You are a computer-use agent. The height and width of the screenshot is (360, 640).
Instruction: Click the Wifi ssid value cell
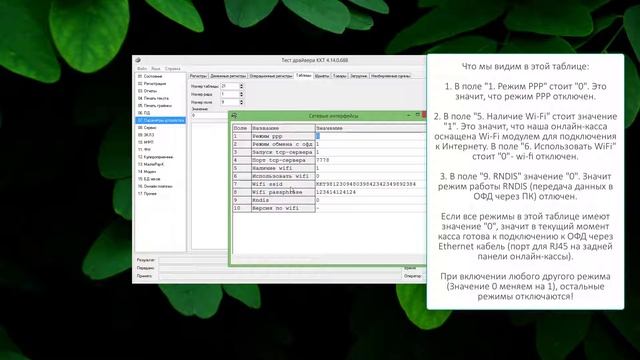(371, 184)
